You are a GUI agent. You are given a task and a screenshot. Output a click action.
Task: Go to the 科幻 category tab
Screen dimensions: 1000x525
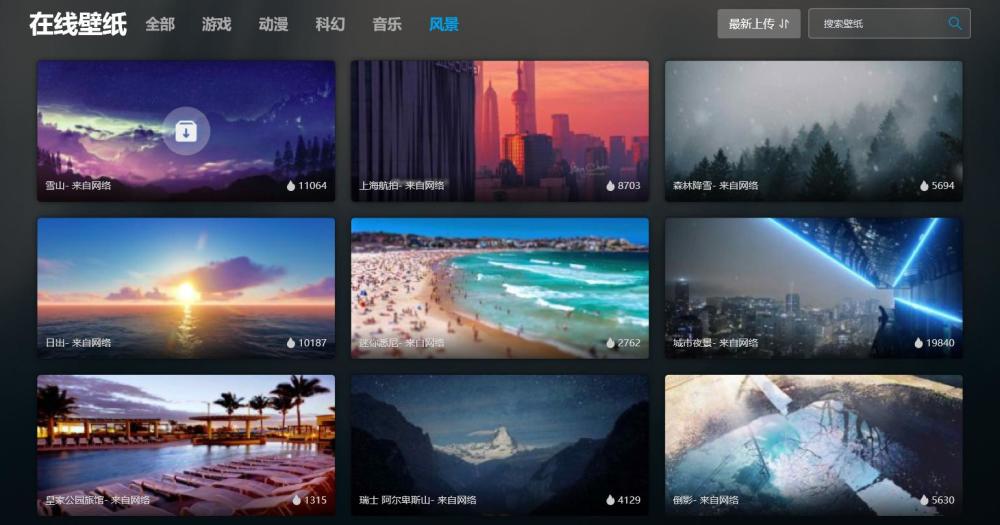(x=330, y=24)
